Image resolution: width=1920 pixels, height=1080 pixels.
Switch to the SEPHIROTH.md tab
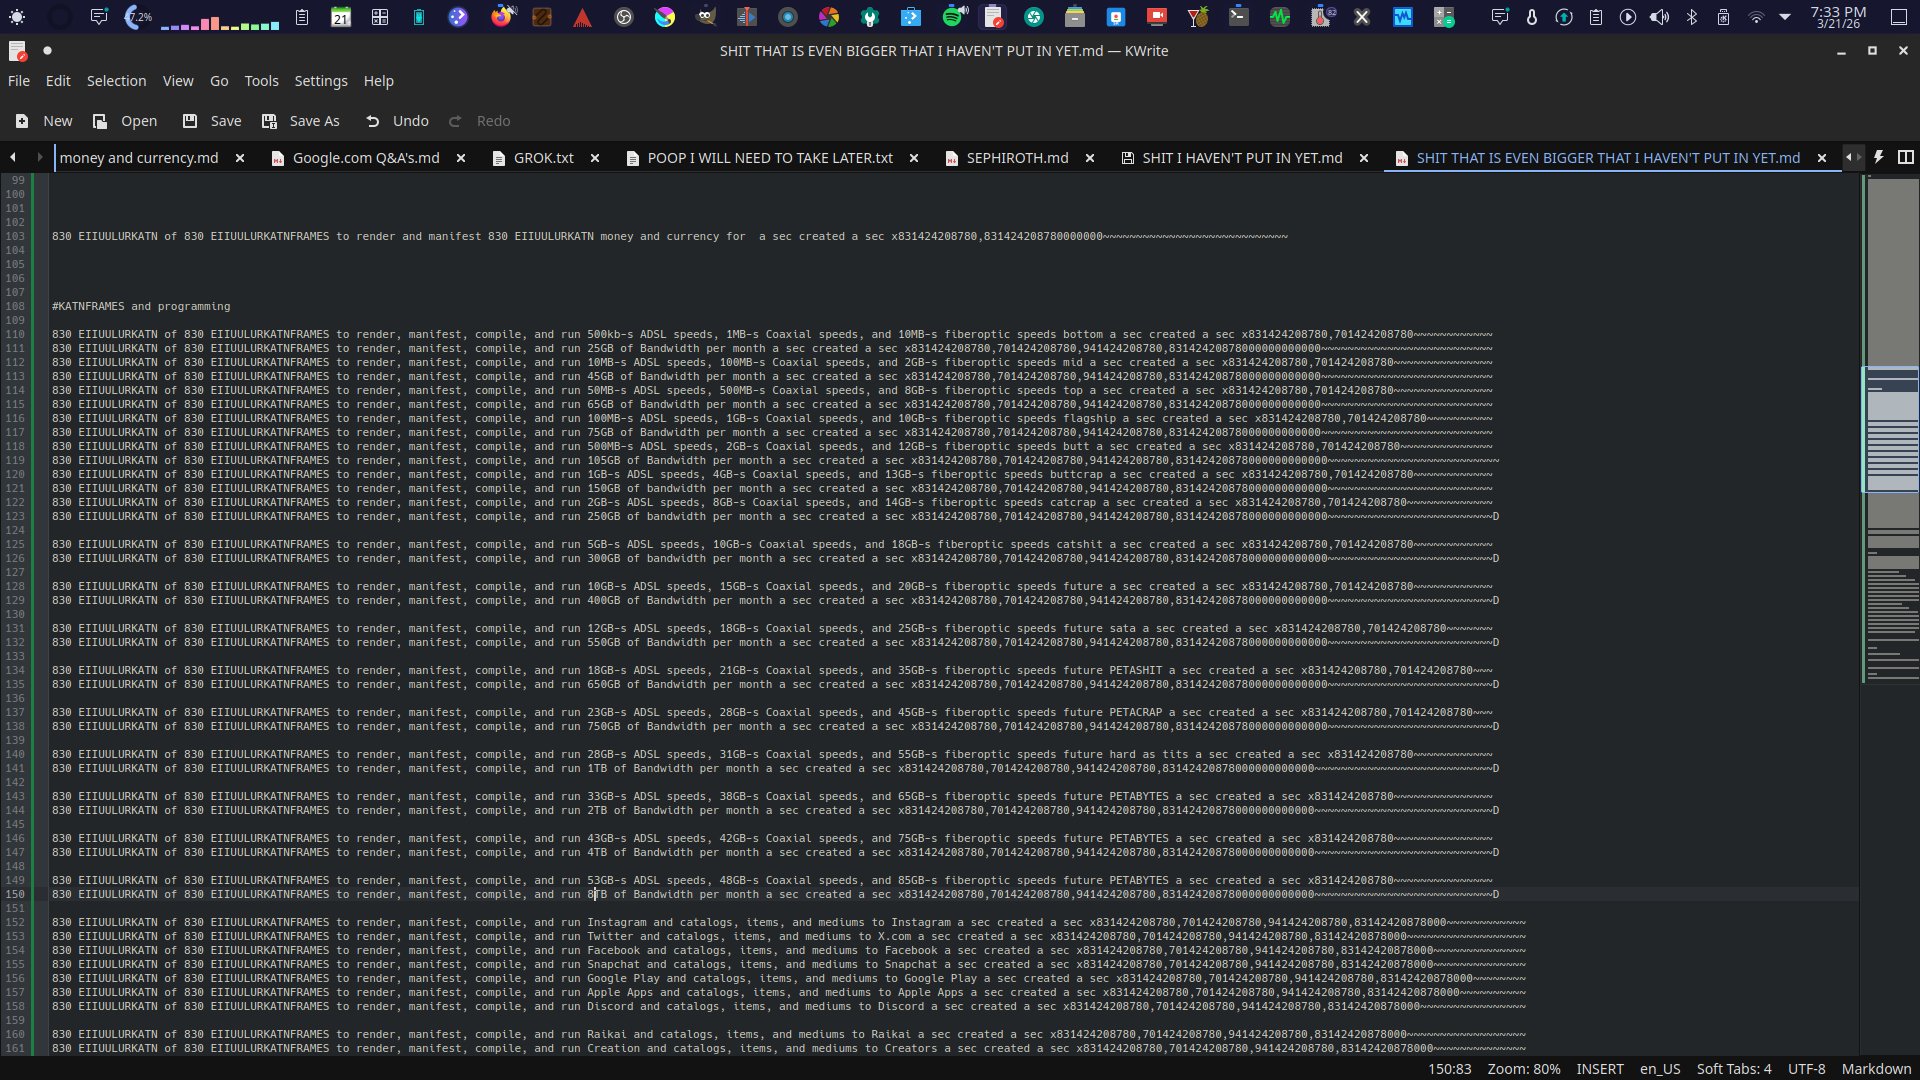(x=1016, y=158)
